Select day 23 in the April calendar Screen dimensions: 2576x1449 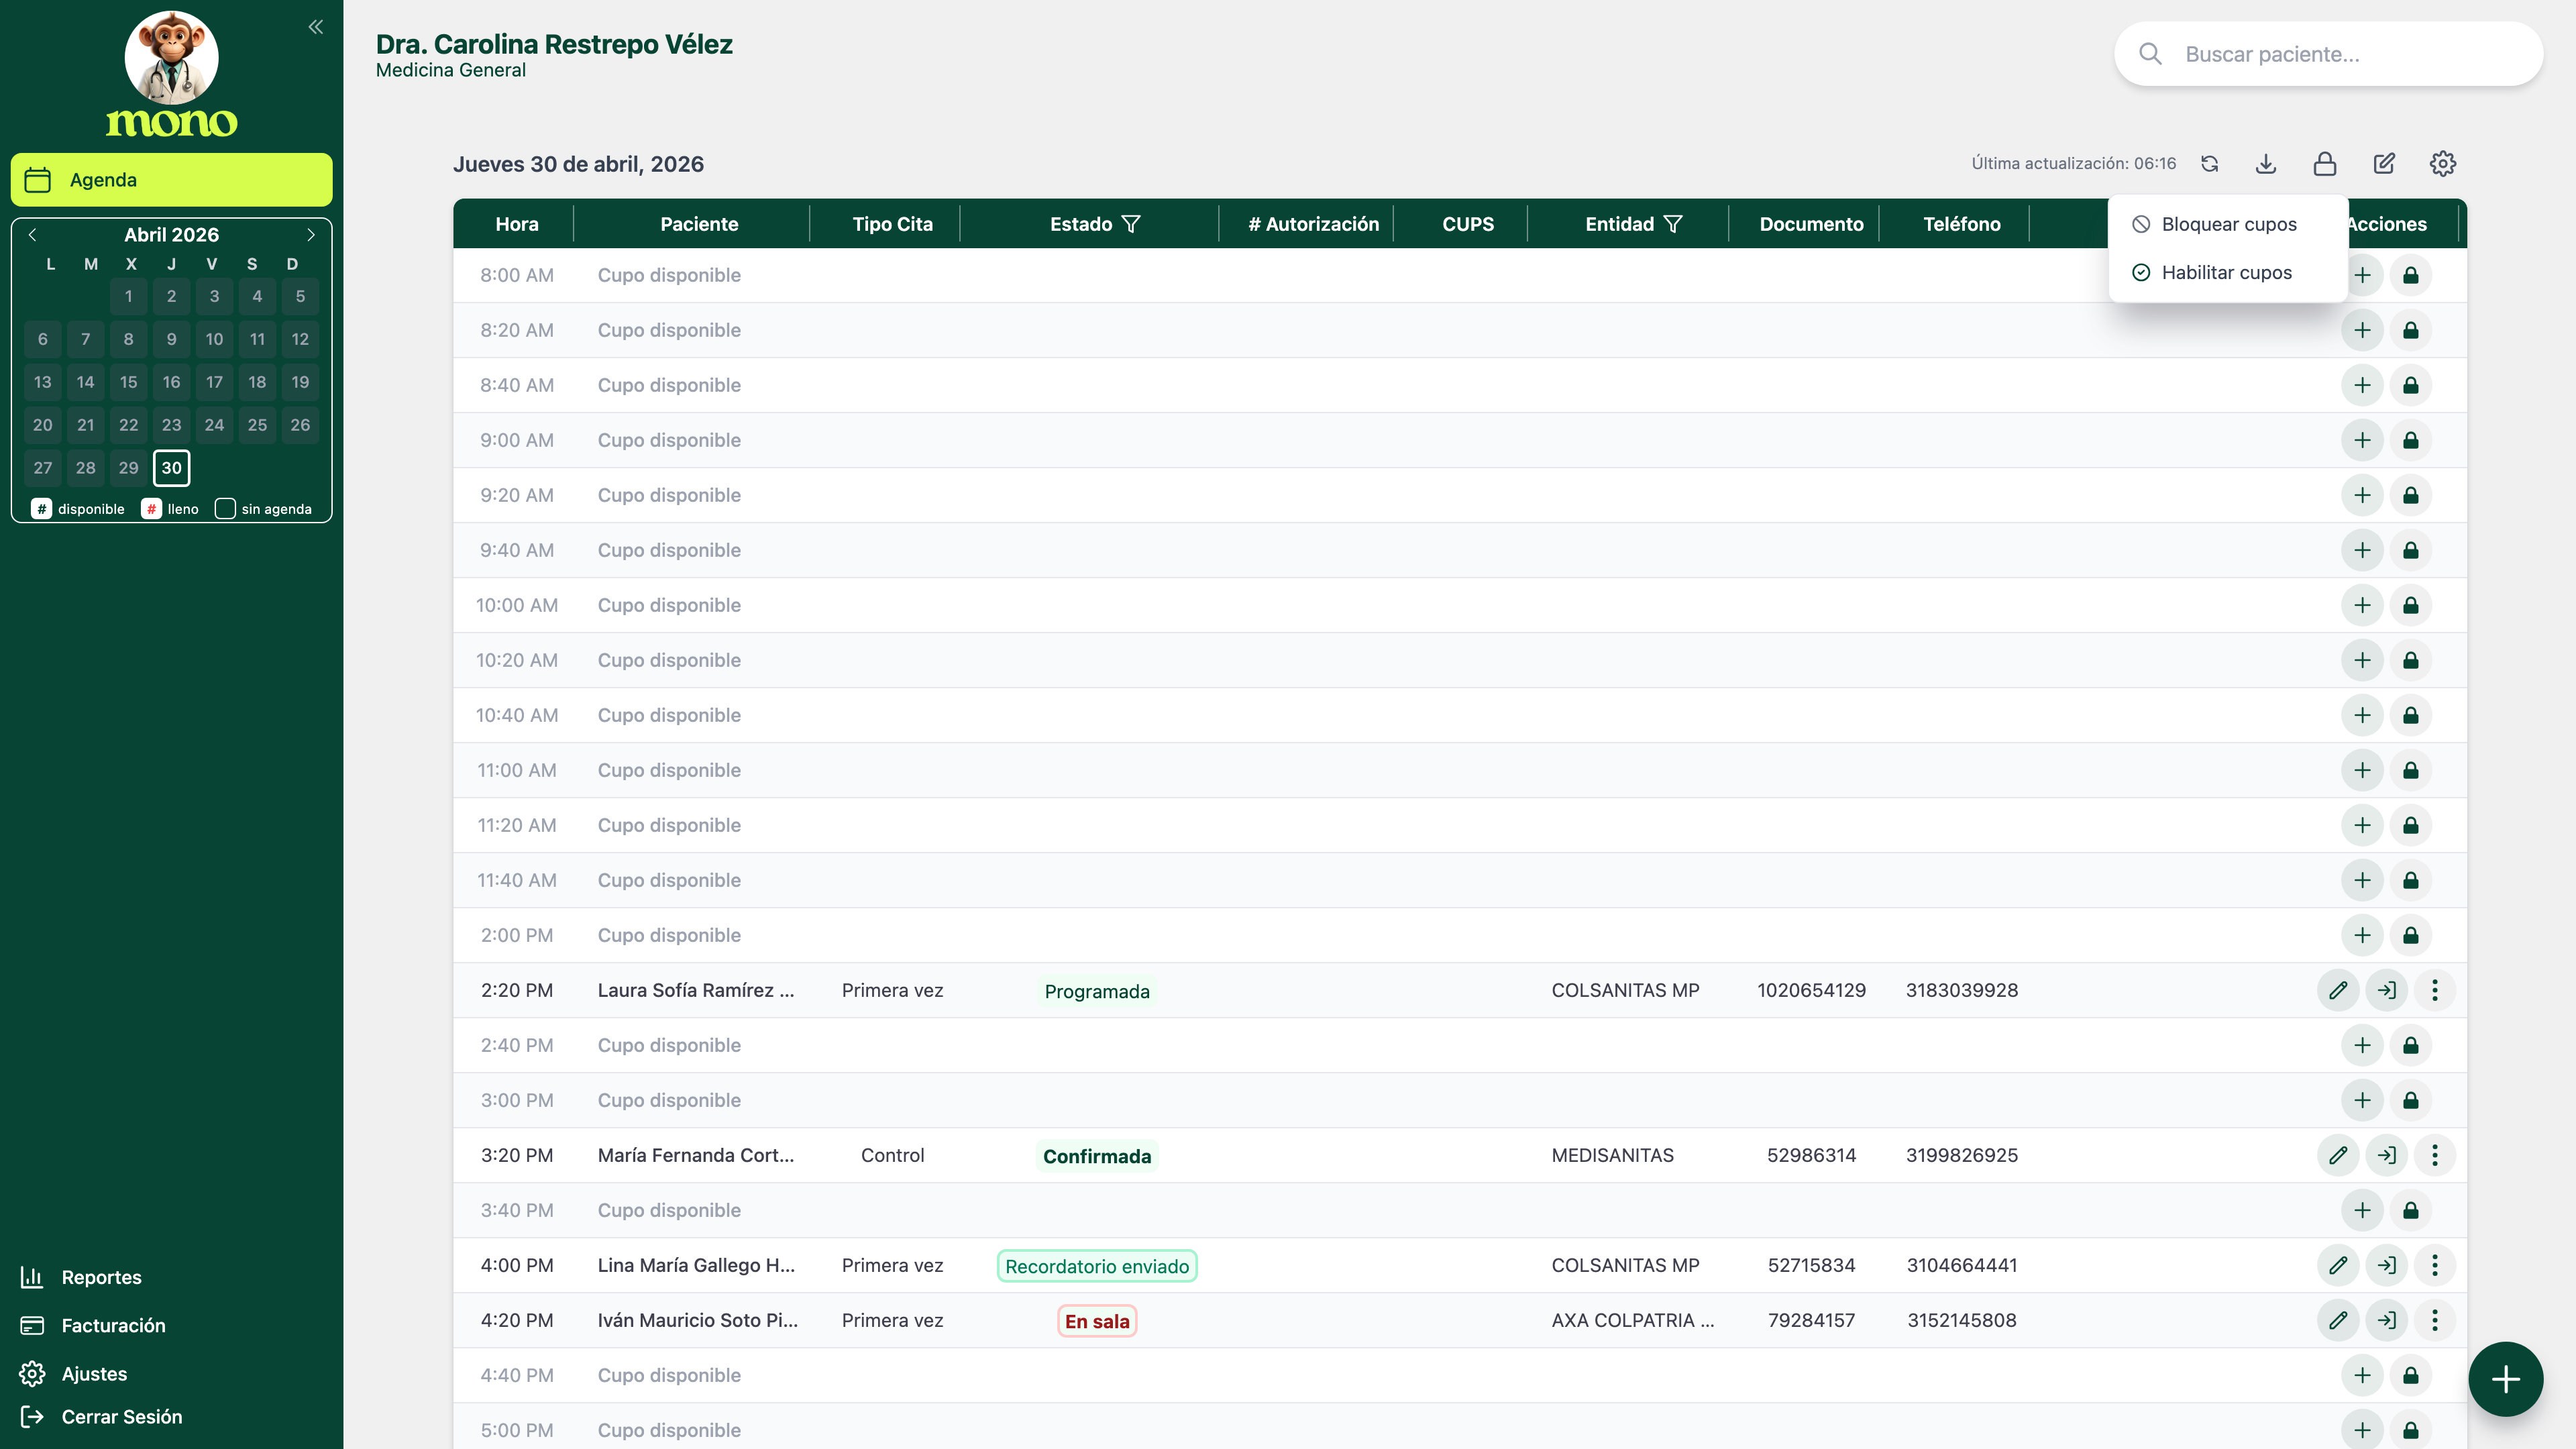[x=172, y=425]
